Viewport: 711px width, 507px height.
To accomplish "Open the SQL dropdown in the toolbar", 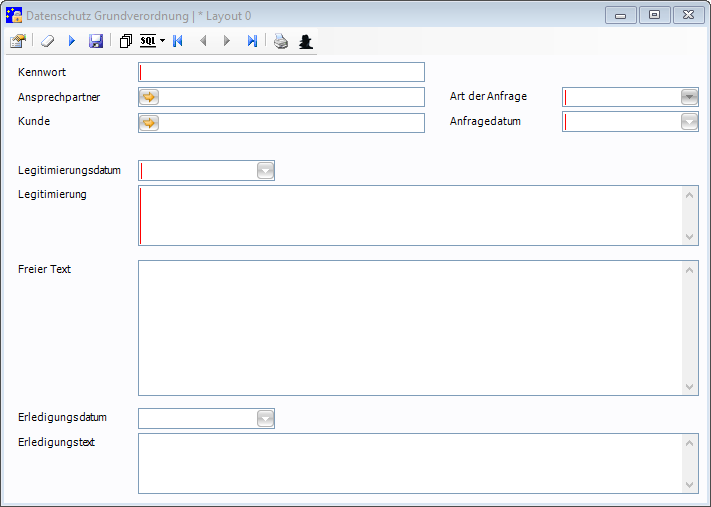I will click(x=152, y=41).
